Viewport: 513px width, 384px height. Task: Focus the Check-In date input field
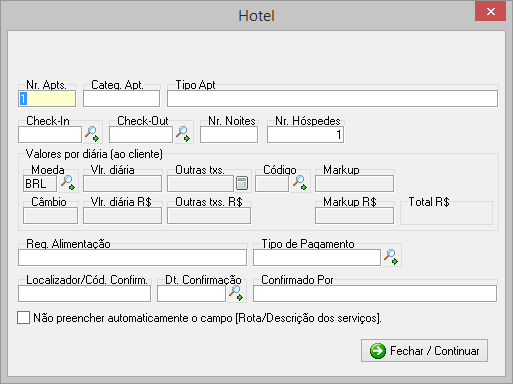click(50, 135)
